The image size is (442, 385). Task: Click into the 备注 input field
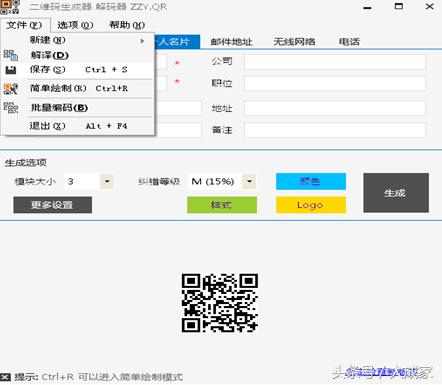tap(335, 130)
